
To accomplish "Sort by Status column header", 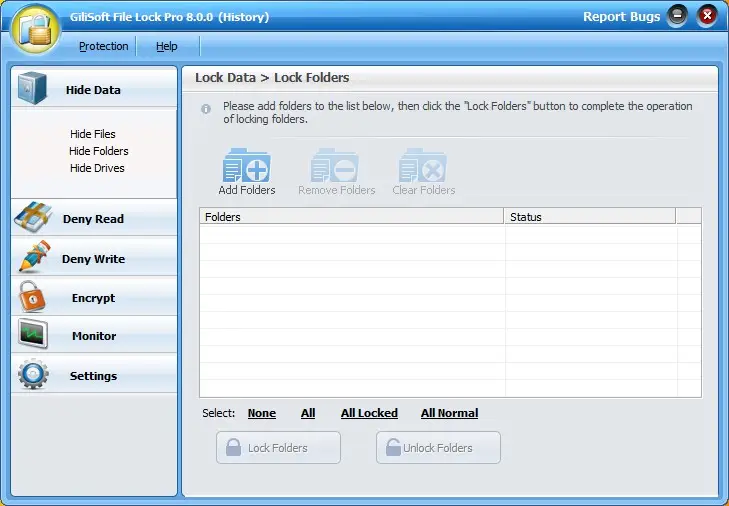I will [x=590, y=217].
